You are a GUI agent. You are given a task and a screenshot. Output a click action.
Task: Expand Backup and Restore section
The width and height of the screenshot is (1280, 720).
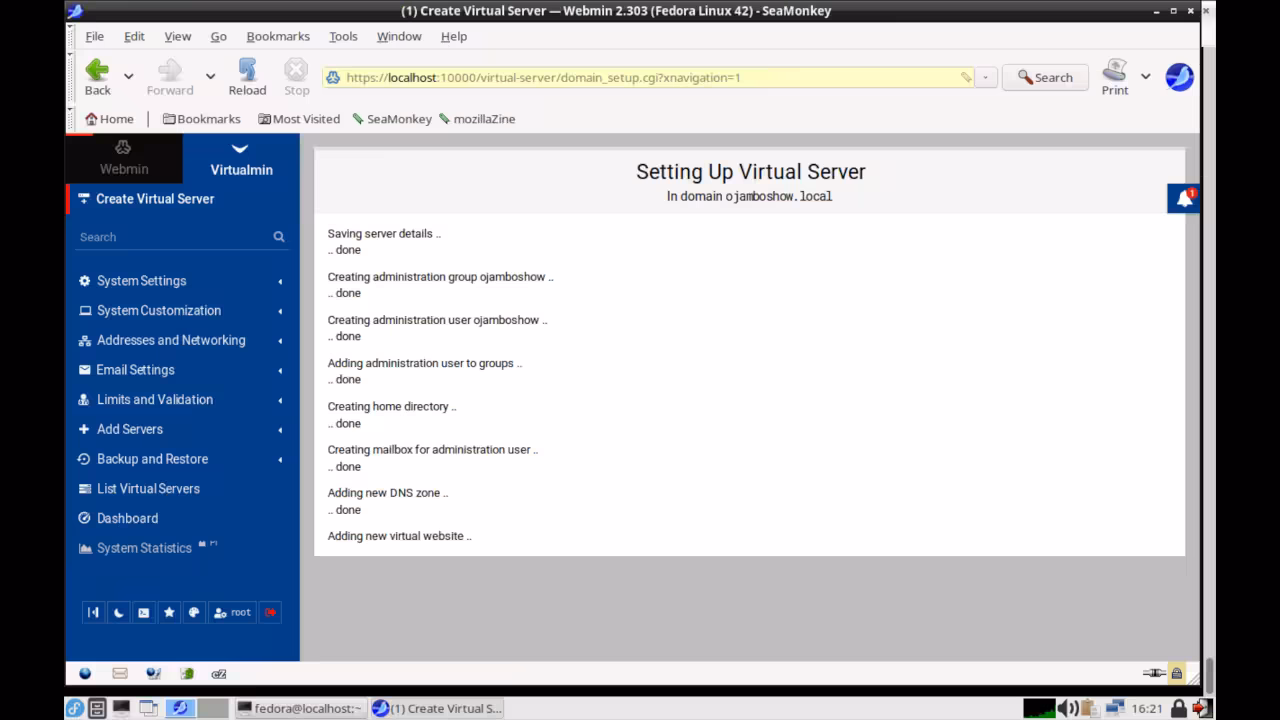(x=182, y=459)
